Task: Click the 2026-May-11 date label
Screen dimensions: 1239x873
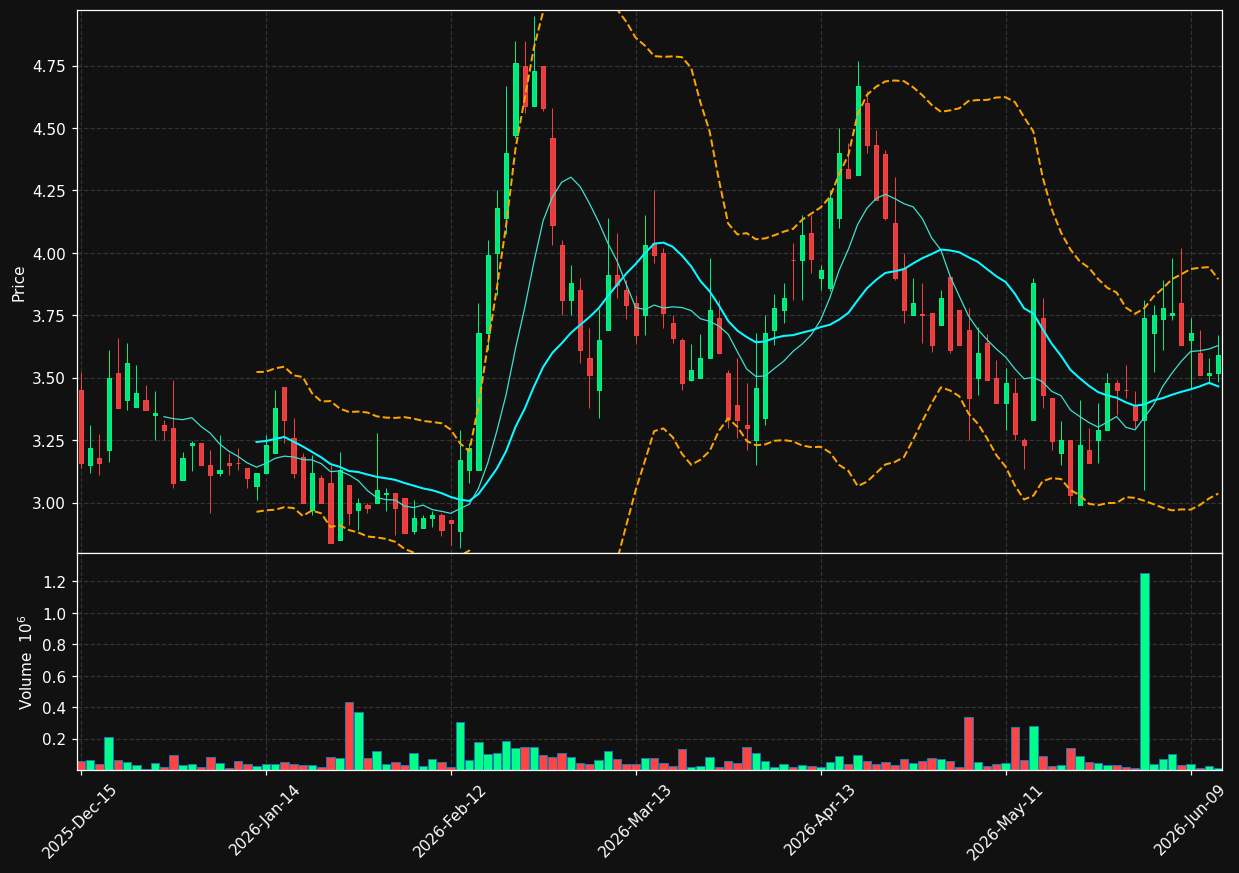Action: click(1005, 821)
